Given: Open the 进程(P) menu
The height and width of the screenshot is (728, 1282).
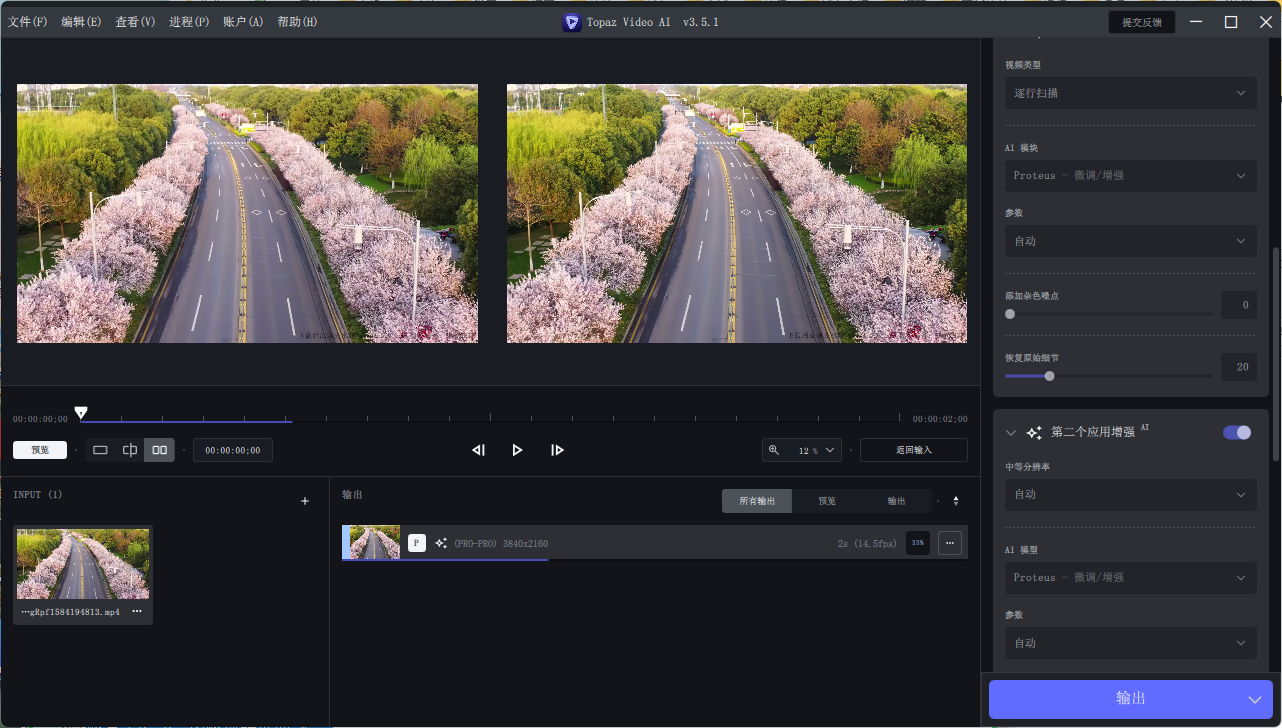Looking at the screenshot, I should [x=189, y=22].
